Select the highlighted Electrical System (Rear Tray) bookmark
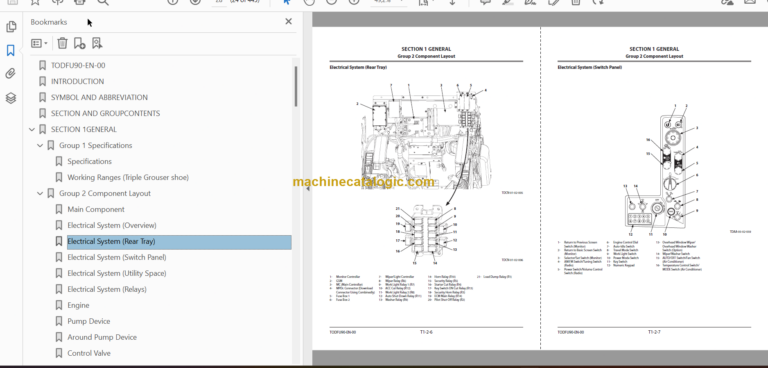 (179, 242)
